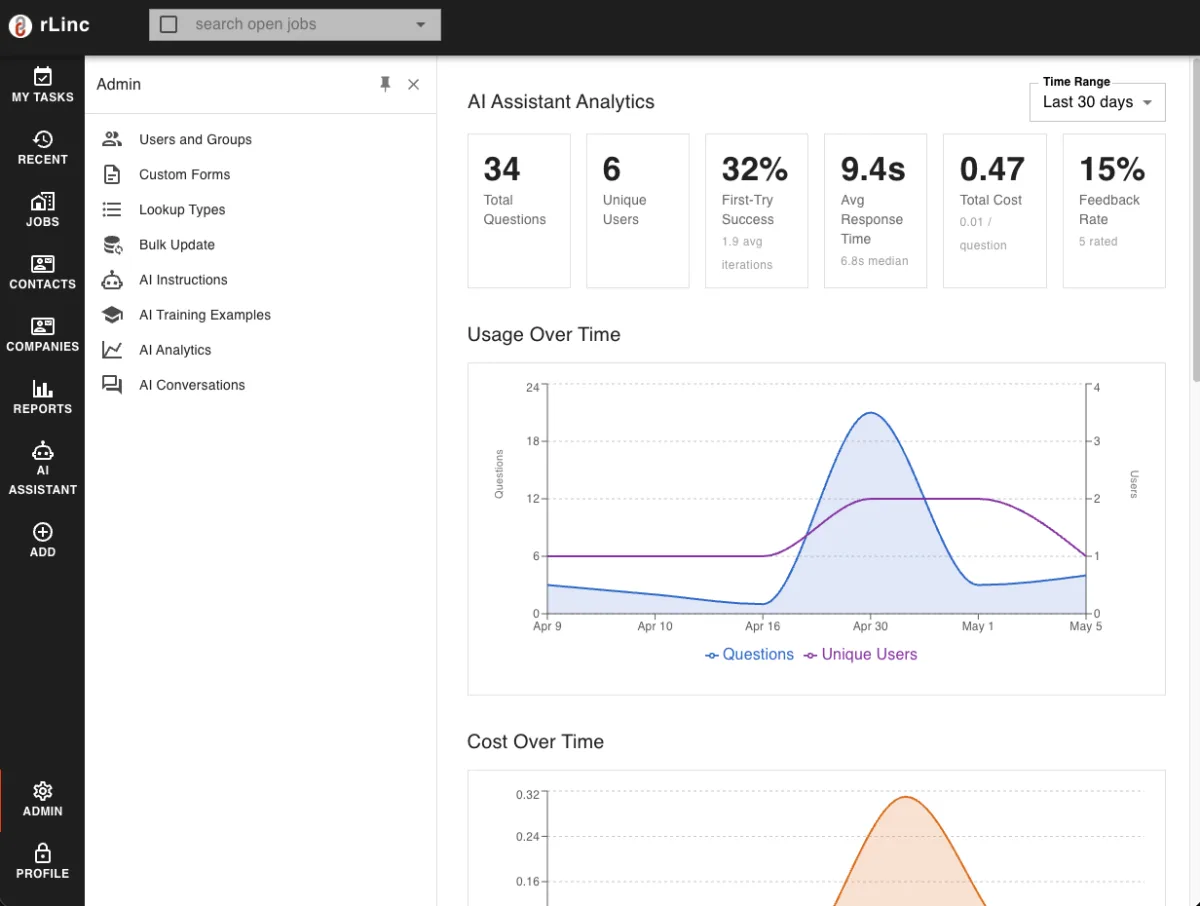The image size is (1200, 906).
Task: Select Custom Forms menu item
Action: pos(260,174)
